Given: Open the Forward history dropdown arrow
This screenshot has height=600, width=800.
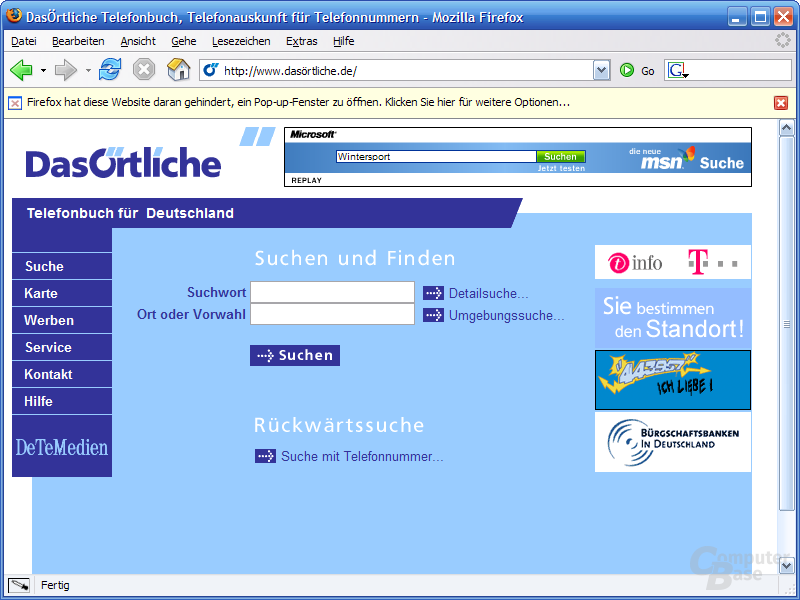Looking at the screenshot, I should pyautogui.click(x=88, y=70).
